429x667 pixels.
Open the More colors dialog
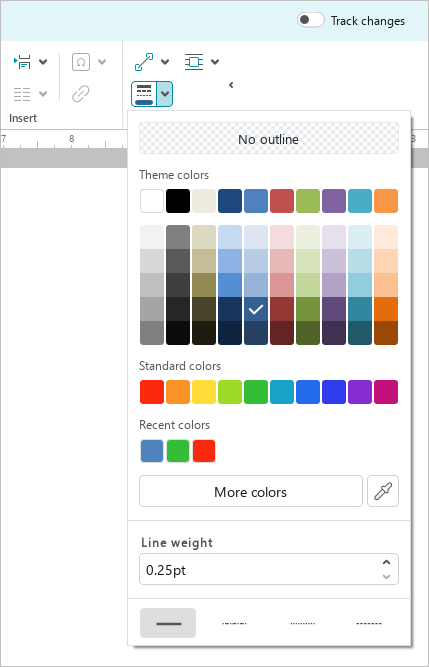pyautogui.click(x=251, y=491)
